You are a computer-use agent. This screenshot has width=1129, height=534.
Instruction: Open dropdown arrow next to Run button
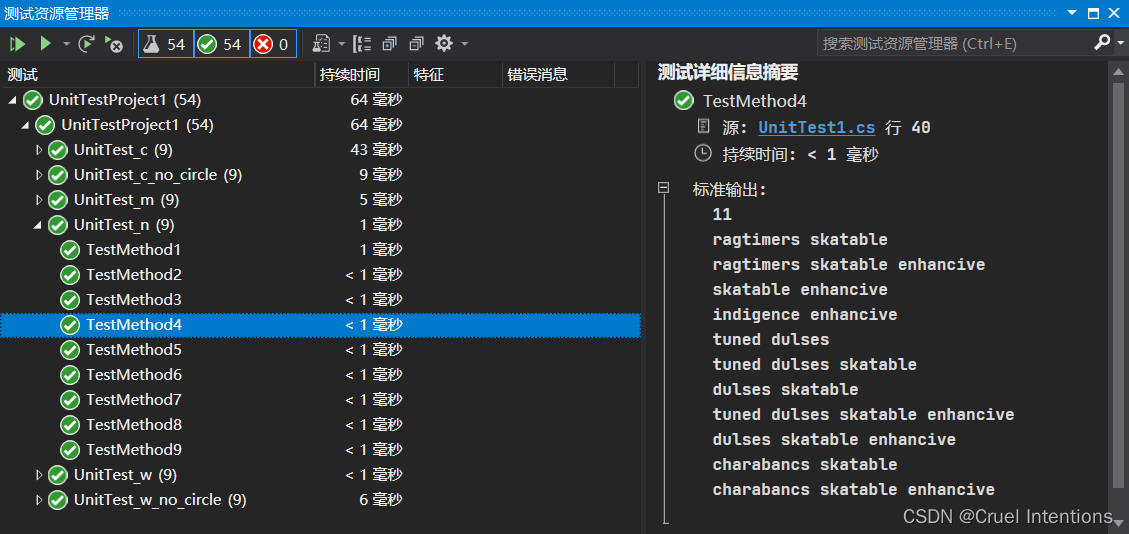tap(66, 44)
